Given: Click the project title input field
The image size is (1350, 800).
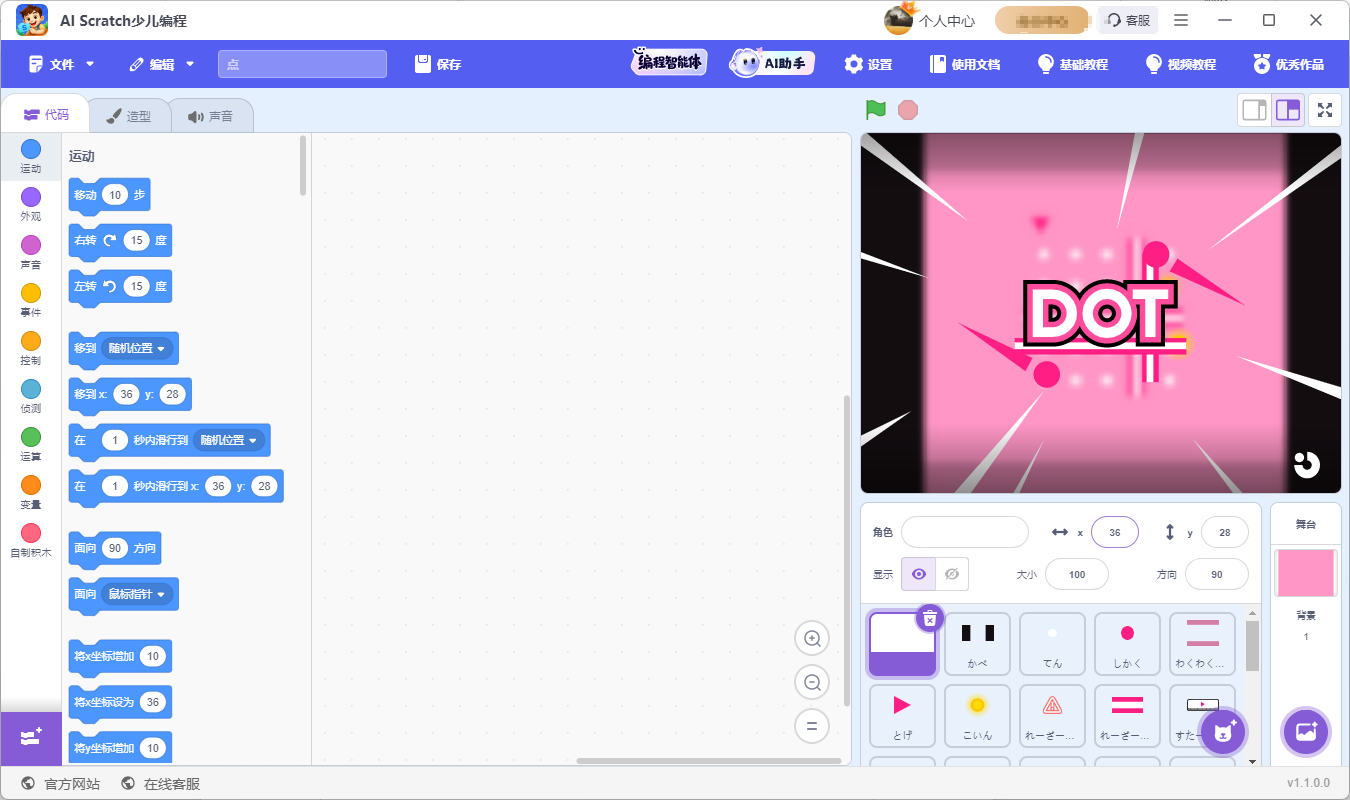Looking at the screenshot, I should click(x=302, y=64).
